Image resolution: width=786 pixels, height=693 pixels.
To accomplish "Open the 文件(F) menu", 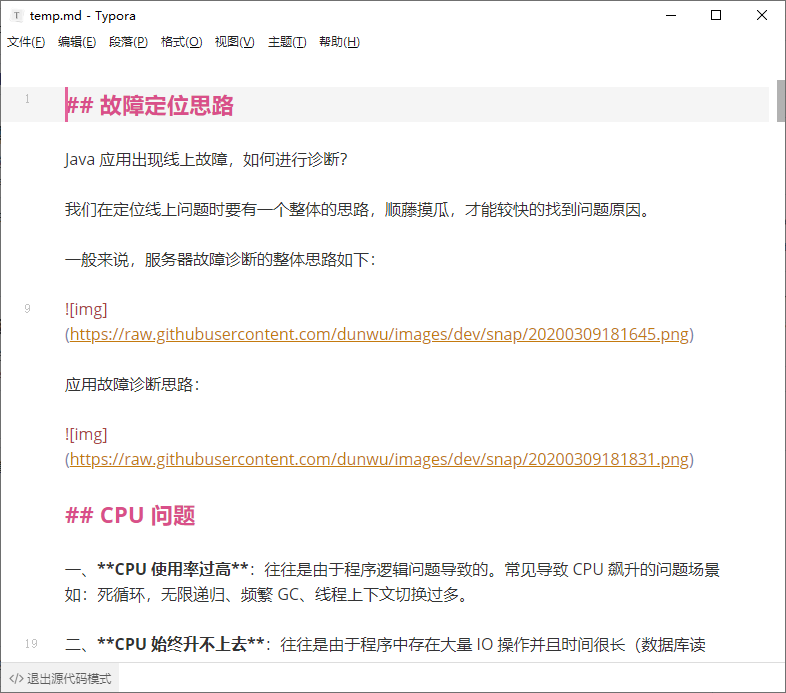I will tap(26, 42).
